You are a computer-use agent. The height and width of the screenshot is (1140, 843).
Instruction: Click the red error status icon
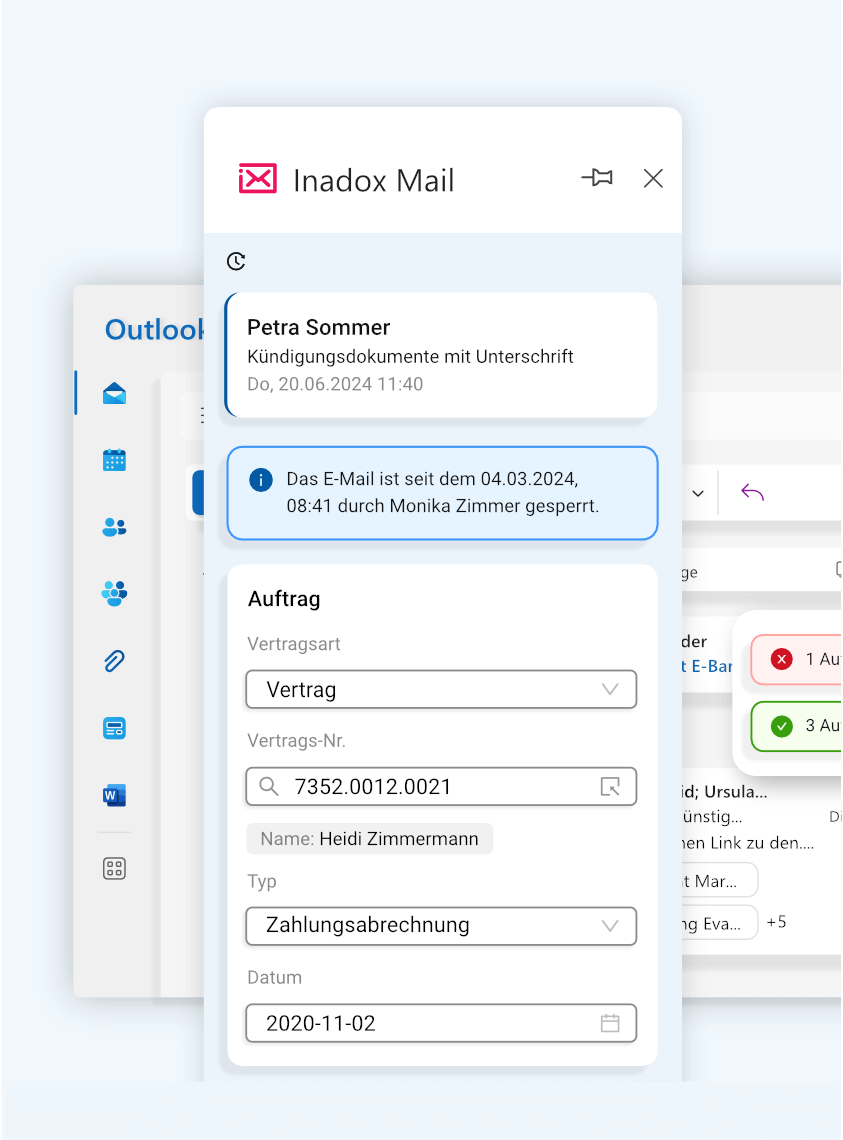(x=782, y=659)
